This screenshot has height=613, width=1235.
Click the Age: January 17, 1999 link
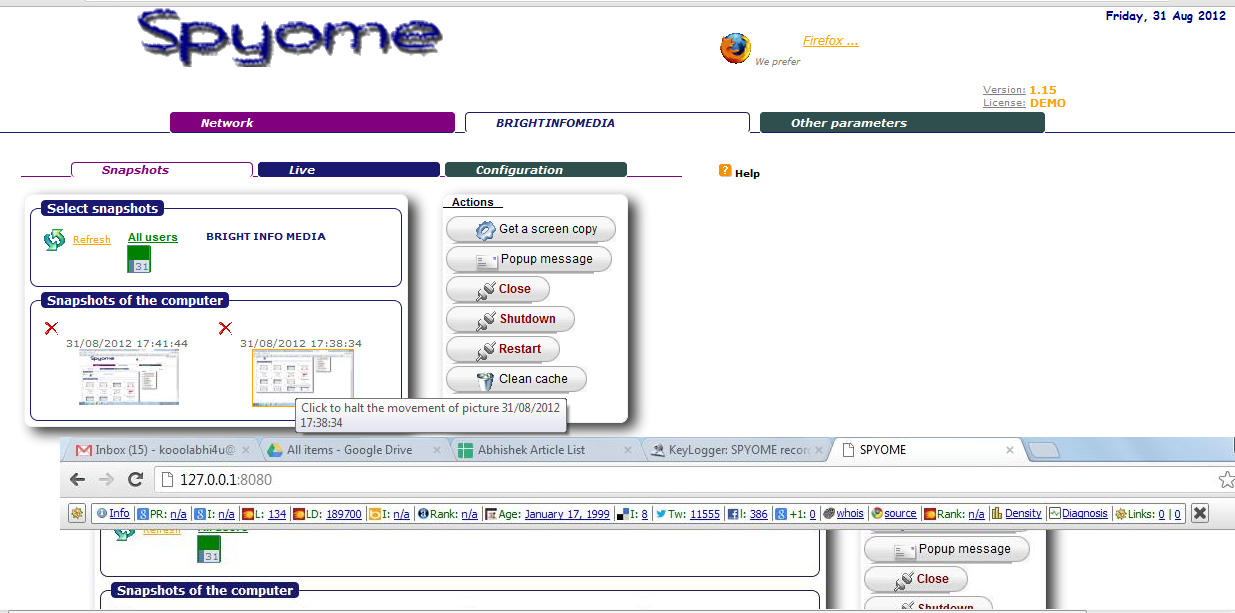(x=546, y=513)
